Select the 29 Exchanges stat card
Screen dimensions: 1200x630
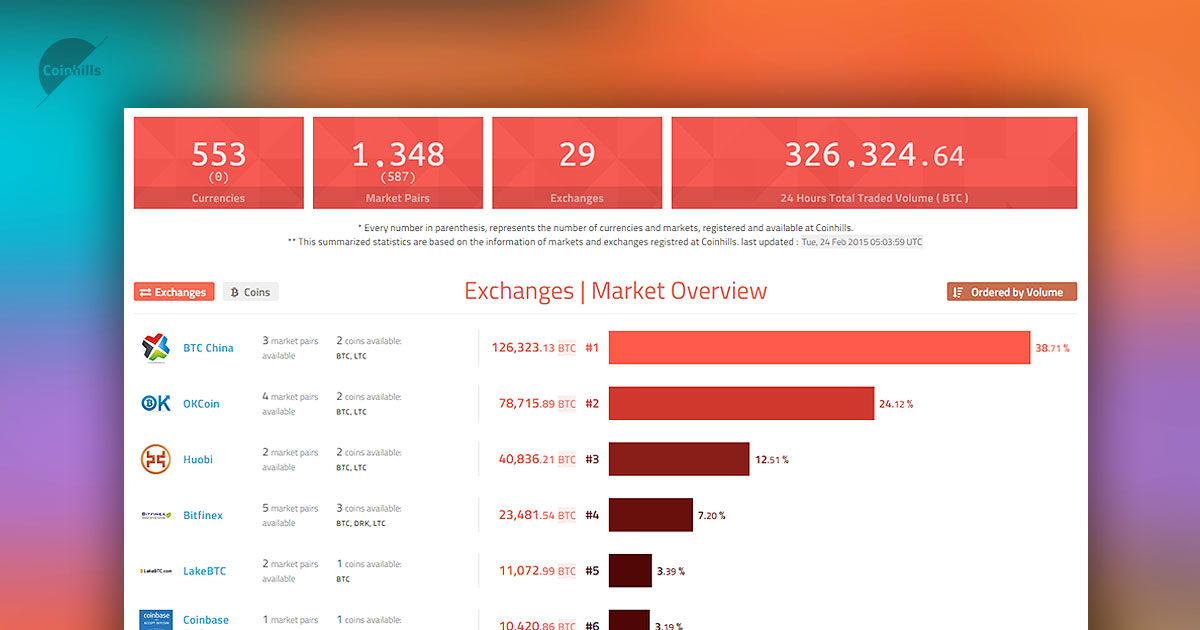pyautogui.click(x=577, y=163)
